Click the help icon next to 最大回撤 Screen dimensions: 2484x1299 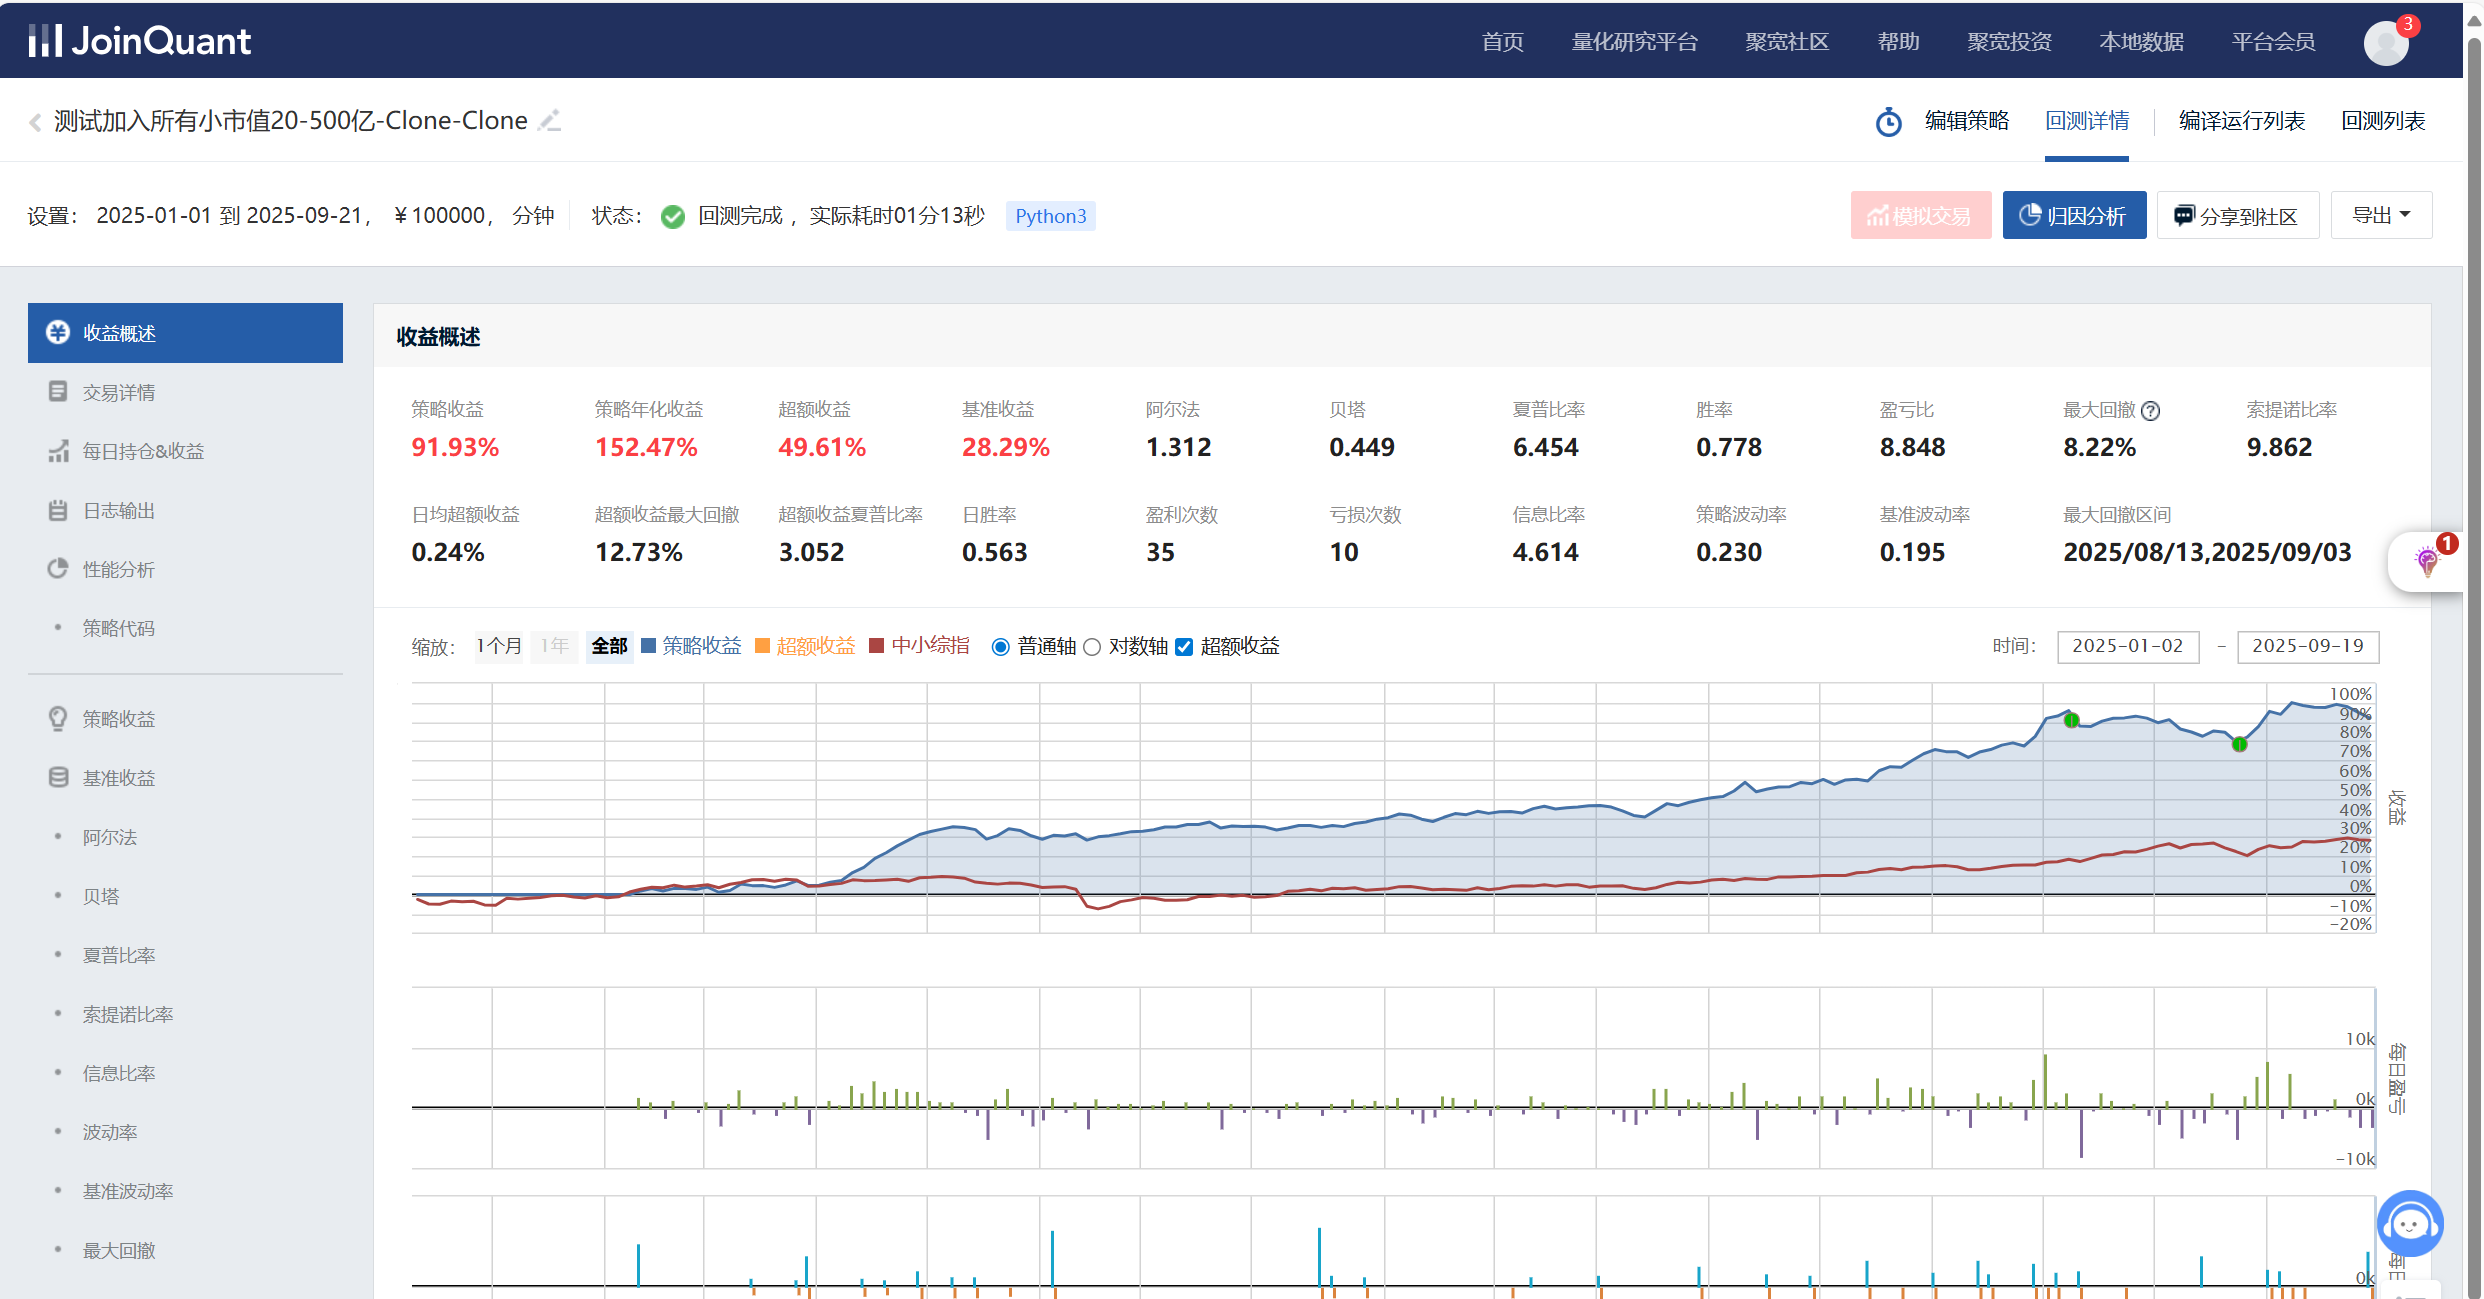2151,411
